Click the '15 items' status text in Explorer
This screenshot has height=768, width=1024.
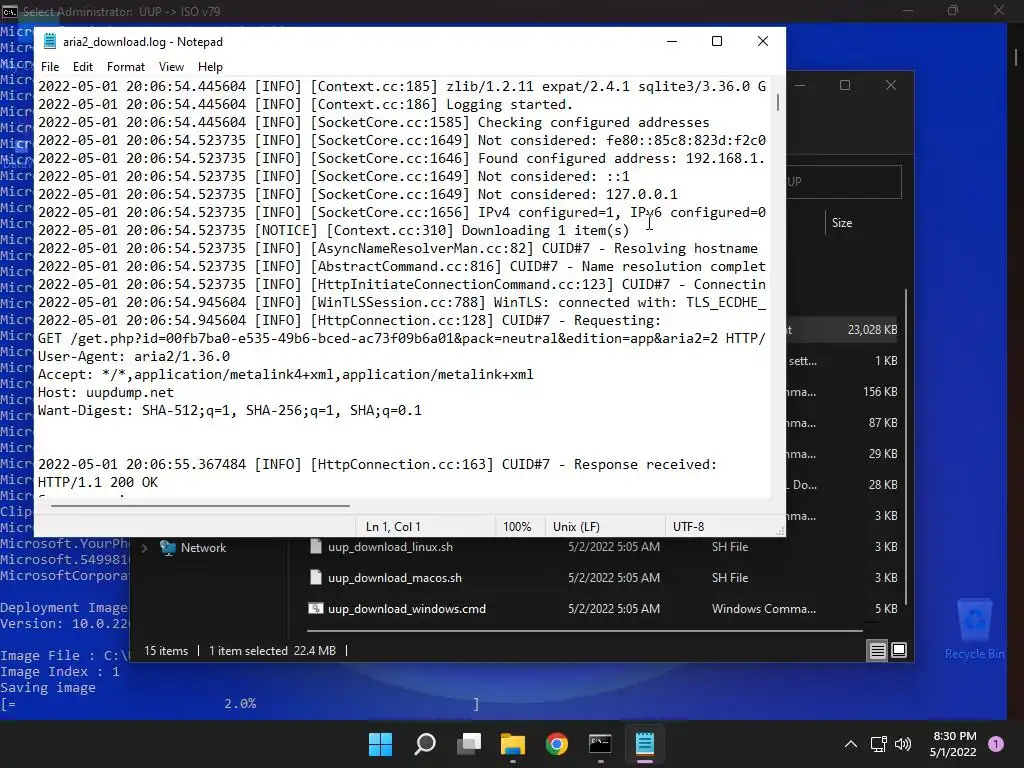click(x=166, y=650)
